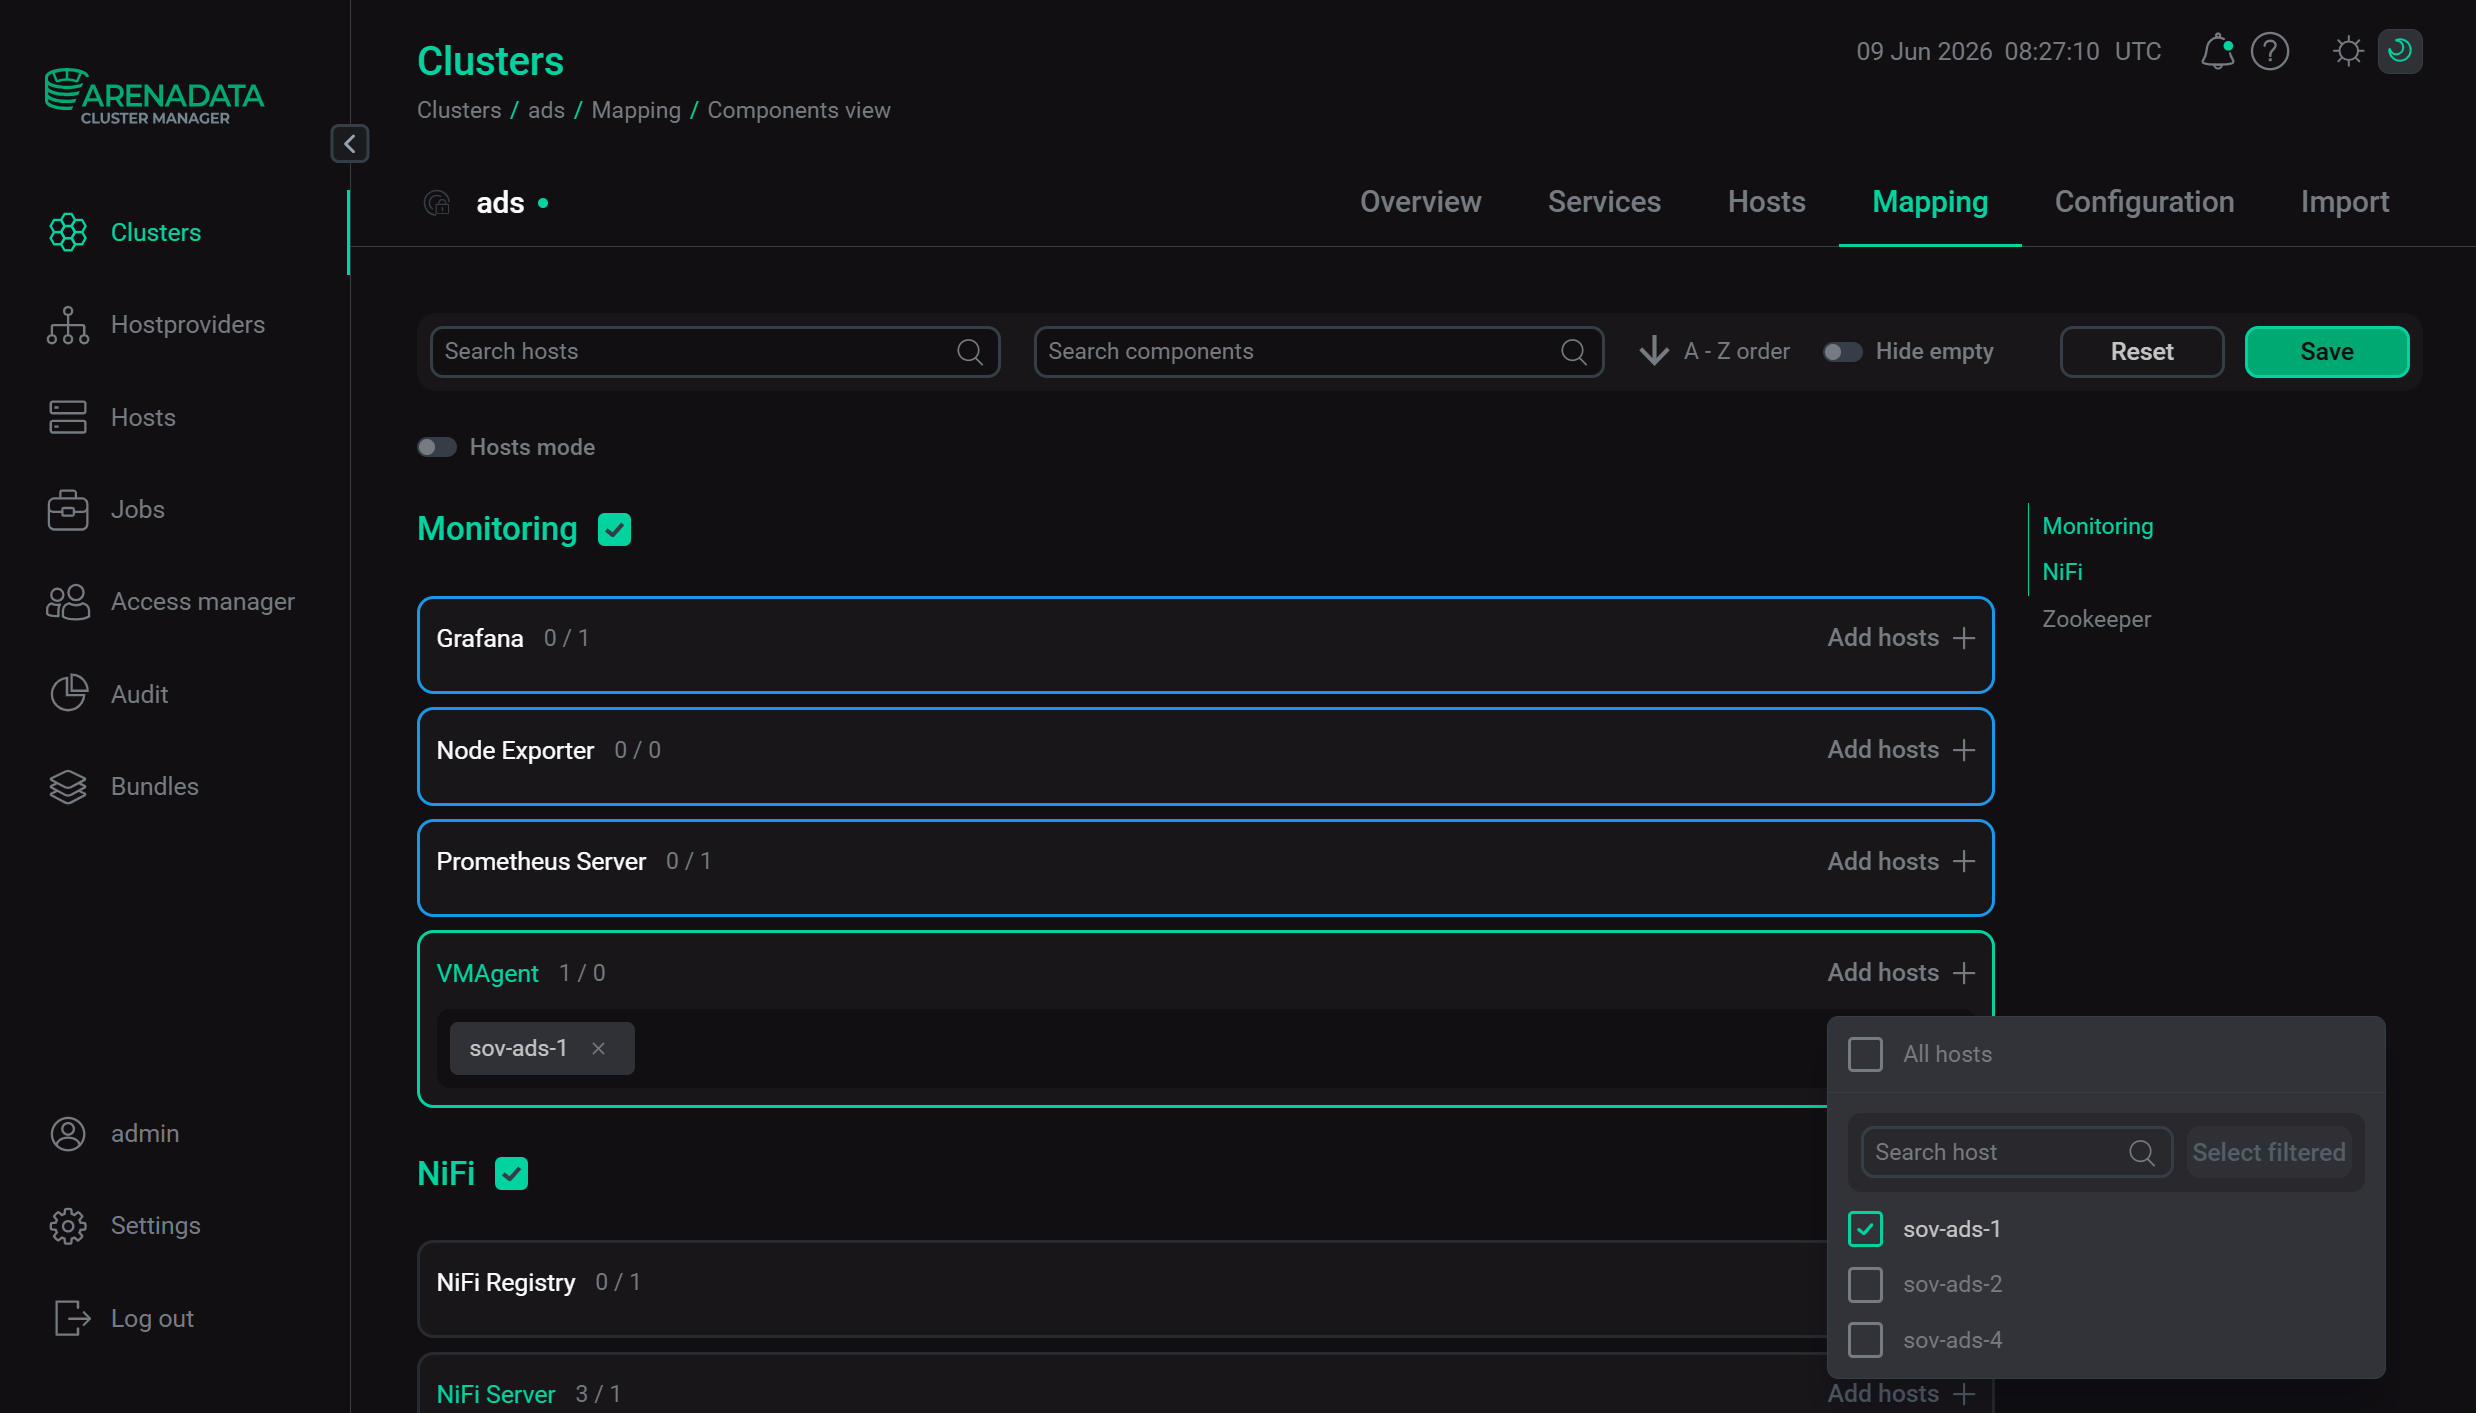2476x1413 pixels.
Task: Jump to Monitoring in the side anchor list
Action: [x=2098, y=526]
